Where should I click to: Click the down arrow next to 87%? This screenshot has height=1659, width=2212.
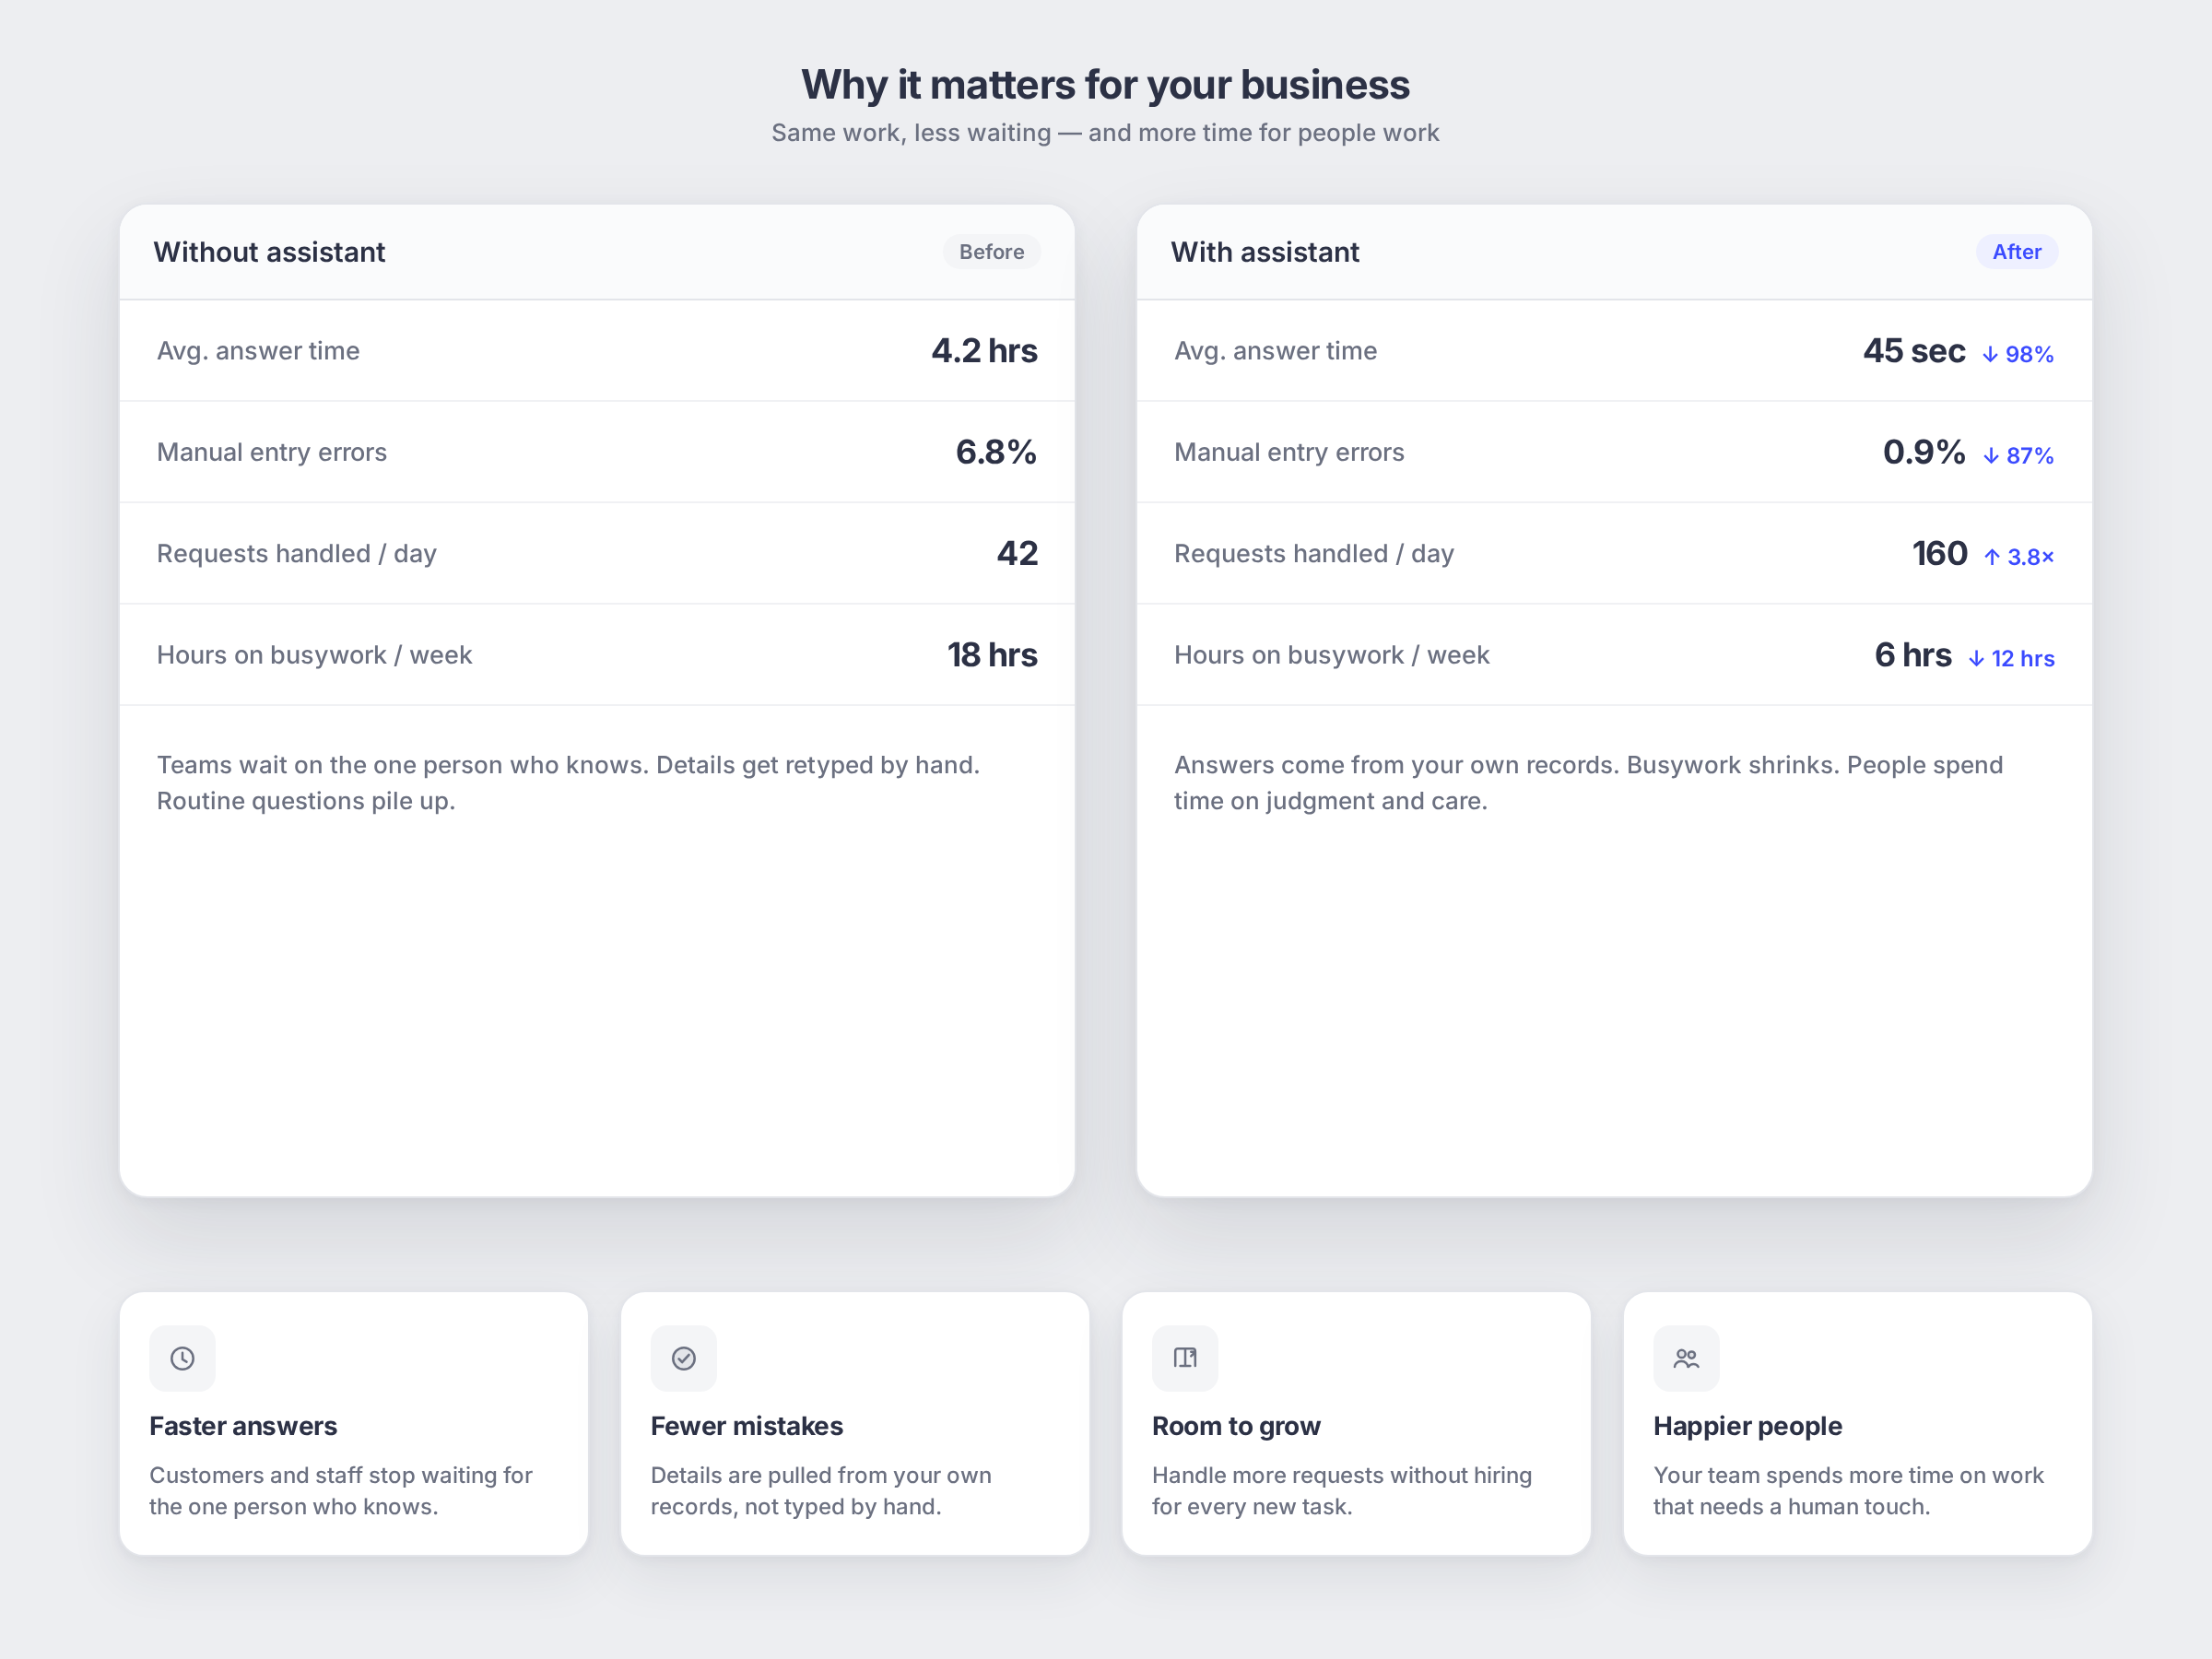tap(1991, 456)
